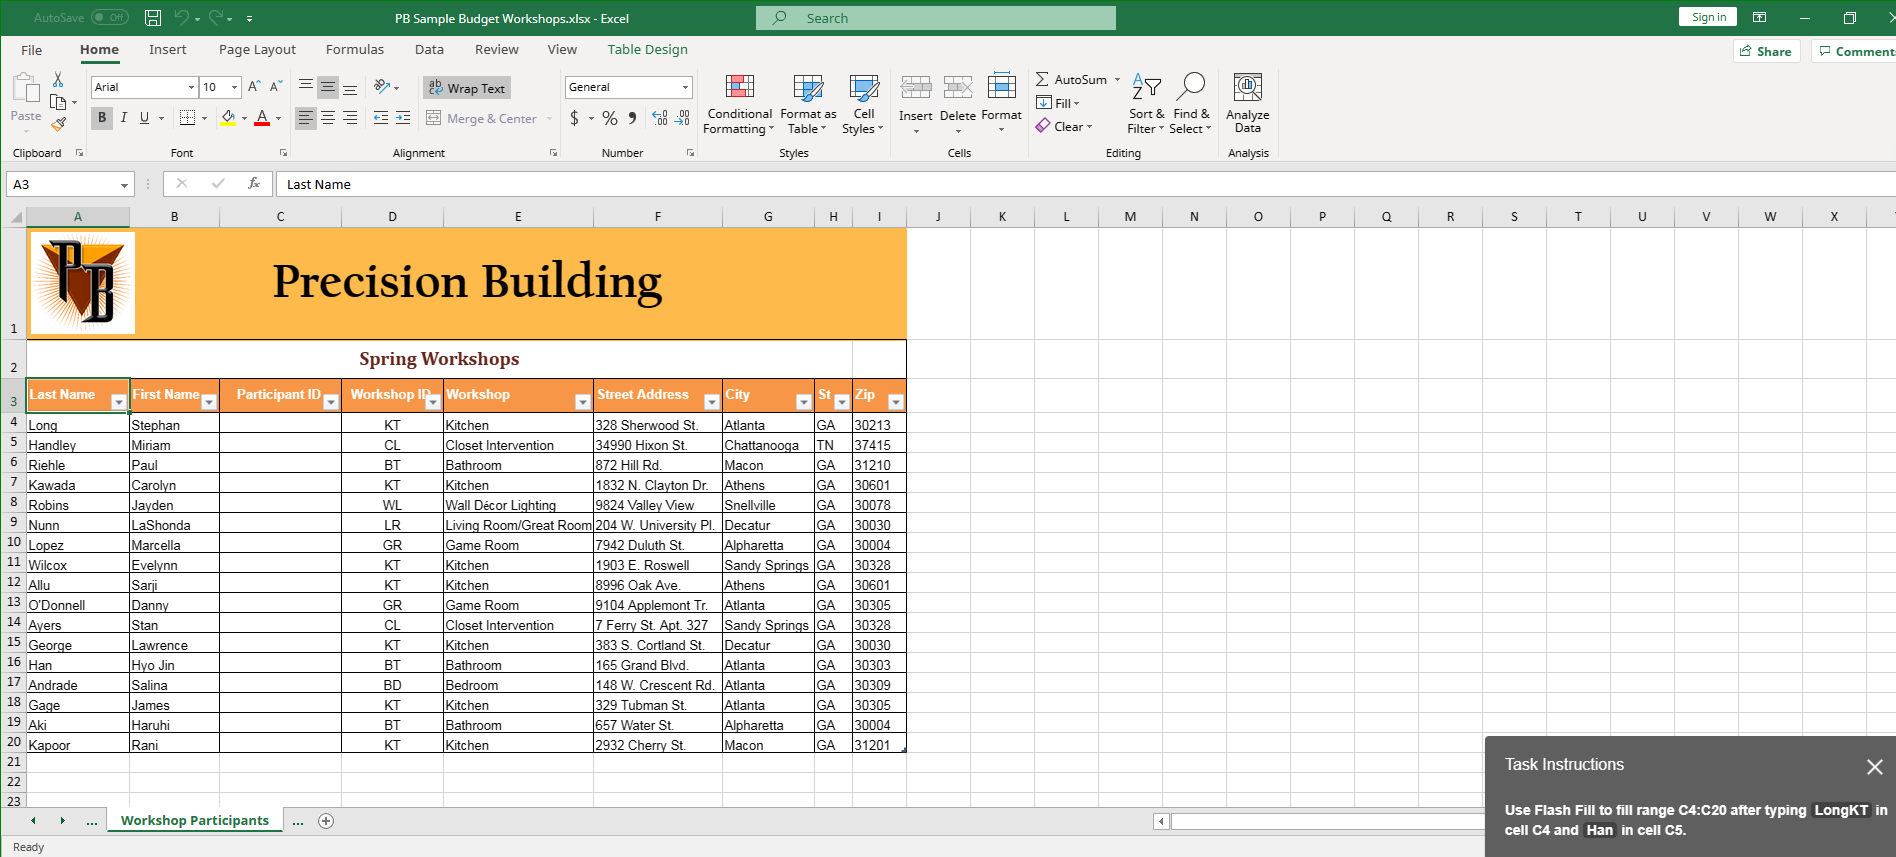This screenshot has width=1896, height=857.
Task: Switch to the Formulas tab
Action: coord(355,50)
